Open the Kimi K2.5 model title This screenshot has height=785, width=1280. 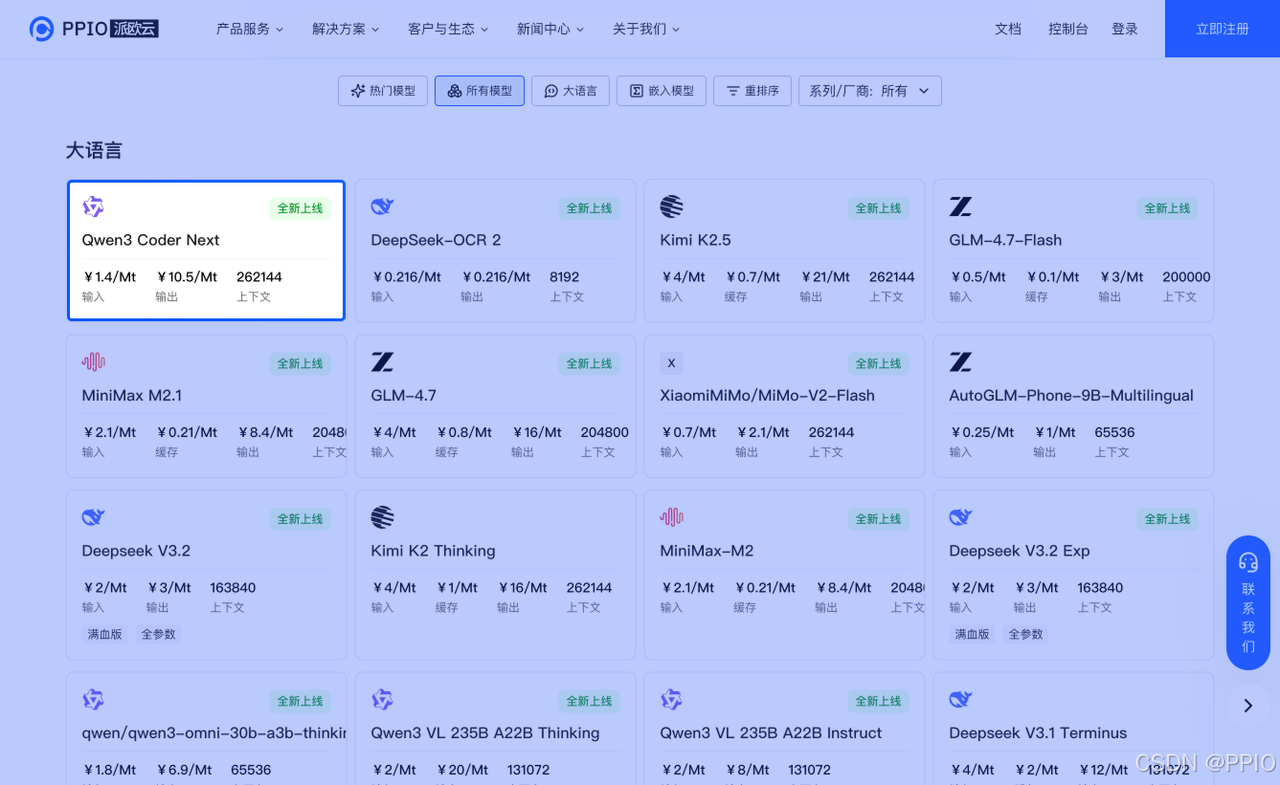[695, 240]
